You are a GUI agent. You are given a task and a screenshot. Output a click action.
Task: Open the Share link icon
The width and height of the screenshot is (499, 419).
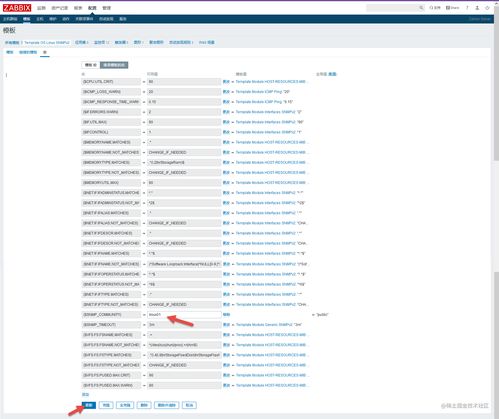[x=453, y=8]
